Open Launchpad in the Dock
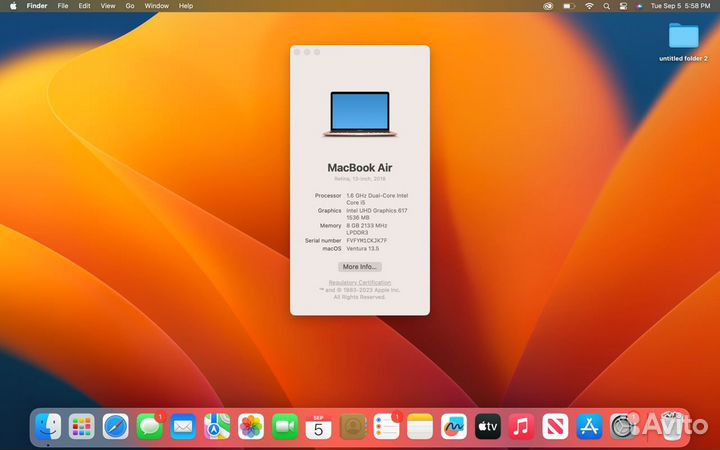 coord(82,427)
